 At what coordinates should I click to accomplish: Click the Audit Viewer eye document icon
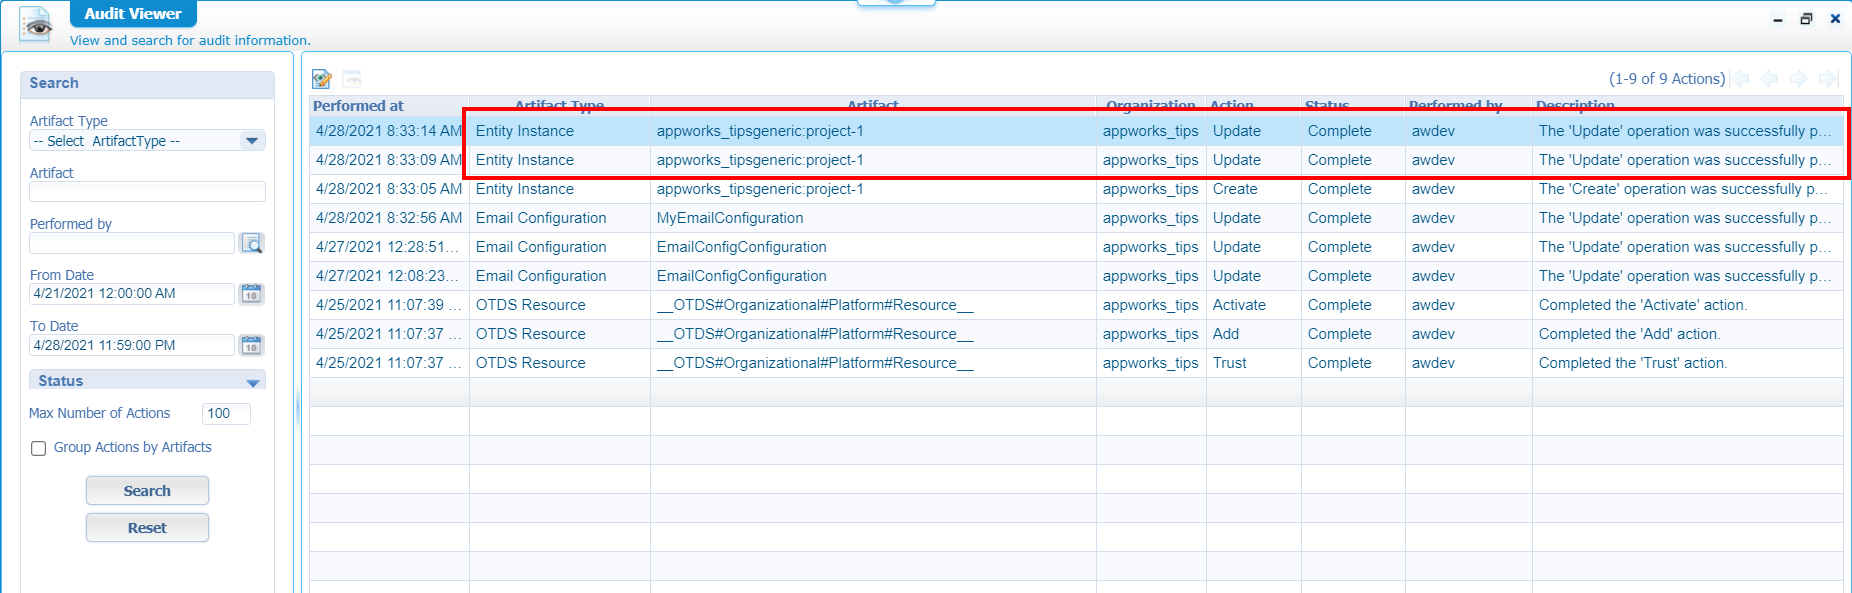click(37, 25)
